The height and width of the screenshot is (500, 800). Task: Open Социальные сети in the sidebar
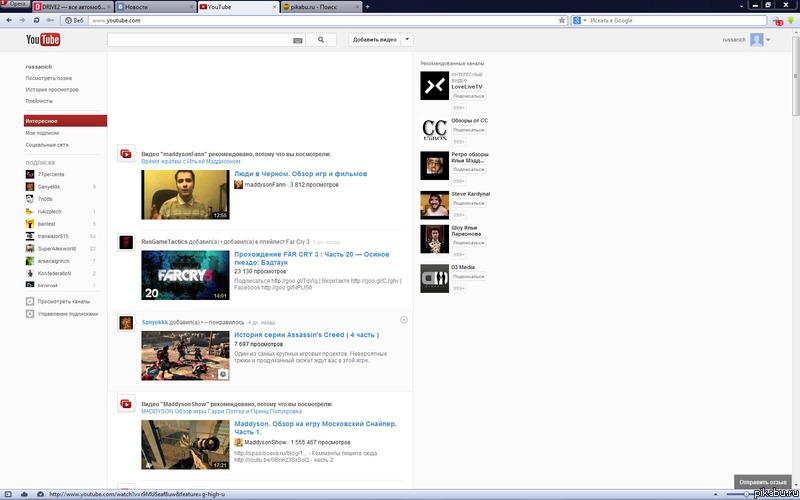(47, 145)
